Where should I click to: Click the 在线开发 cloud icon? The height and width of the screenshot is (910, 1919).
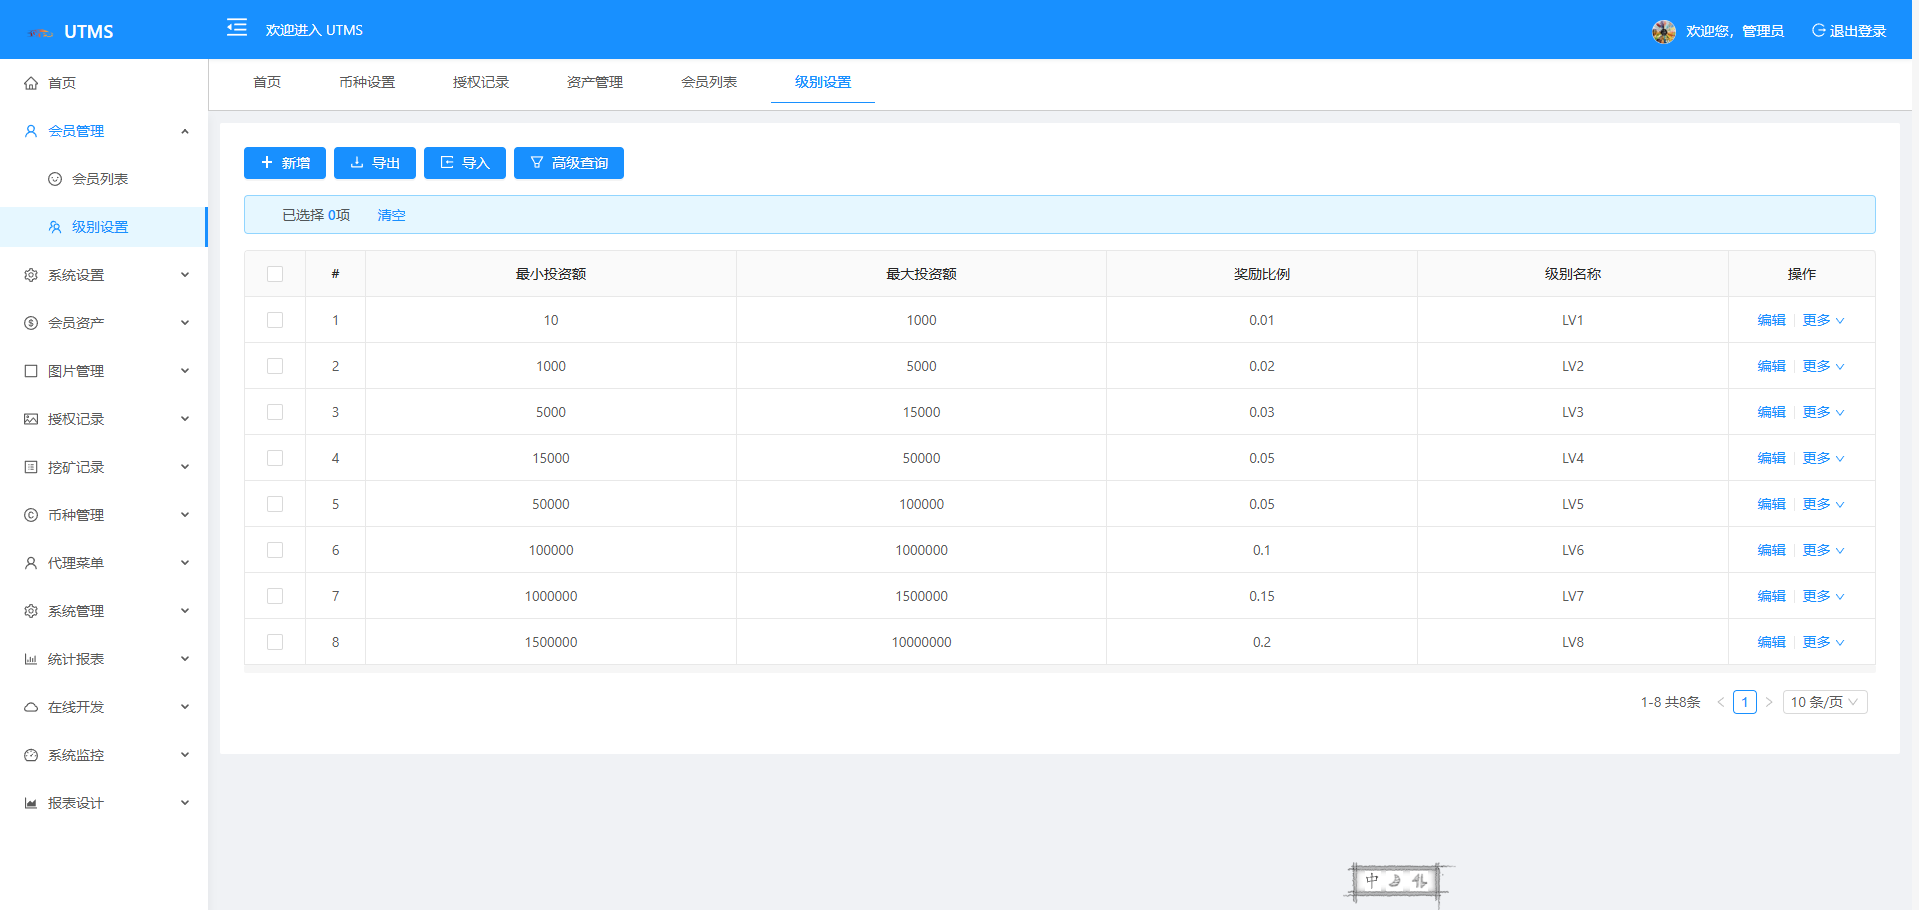coord(31,707)
